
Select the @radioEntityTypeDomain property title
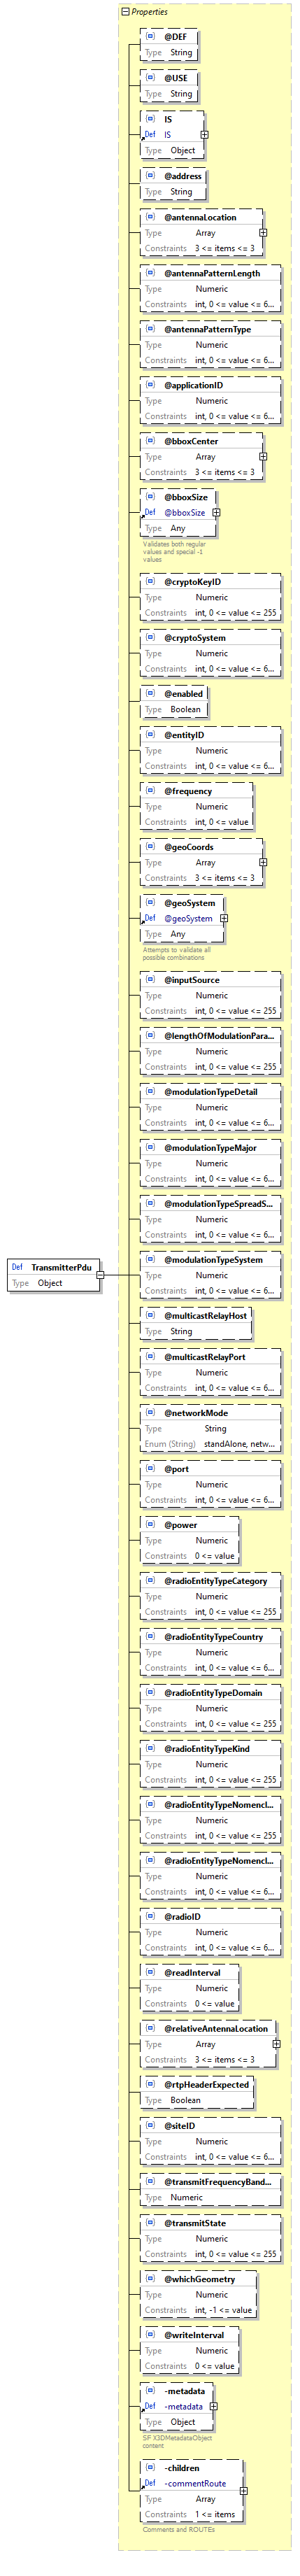click(x=213, y=1693)
